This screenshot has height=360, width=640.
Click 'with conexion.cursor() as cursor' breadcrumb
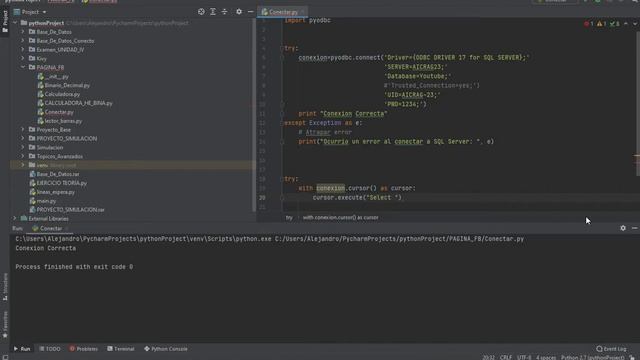[x=340, y=218]
